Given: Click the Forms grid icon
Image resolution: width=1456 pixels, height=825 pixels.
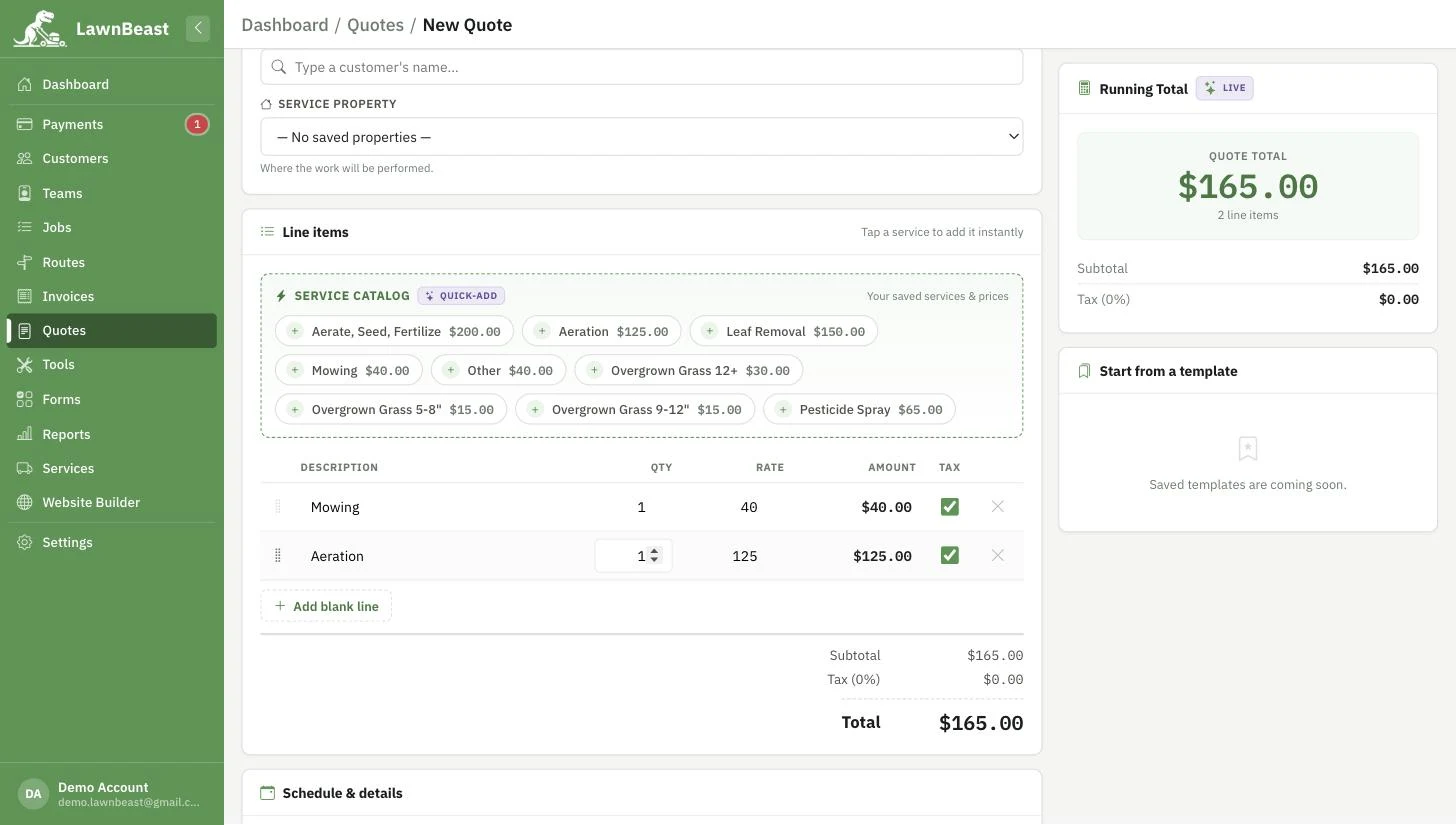Looking at the screenshot, I should pyautogui.click(x=25, y=399).
